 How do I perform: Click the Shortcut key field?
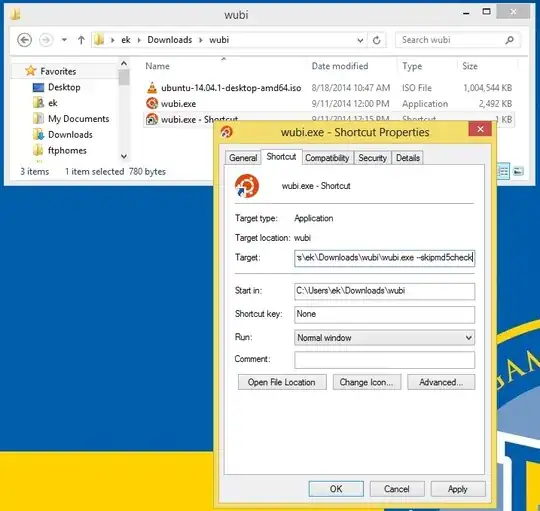pyautogui.click(x=384, y=314)
